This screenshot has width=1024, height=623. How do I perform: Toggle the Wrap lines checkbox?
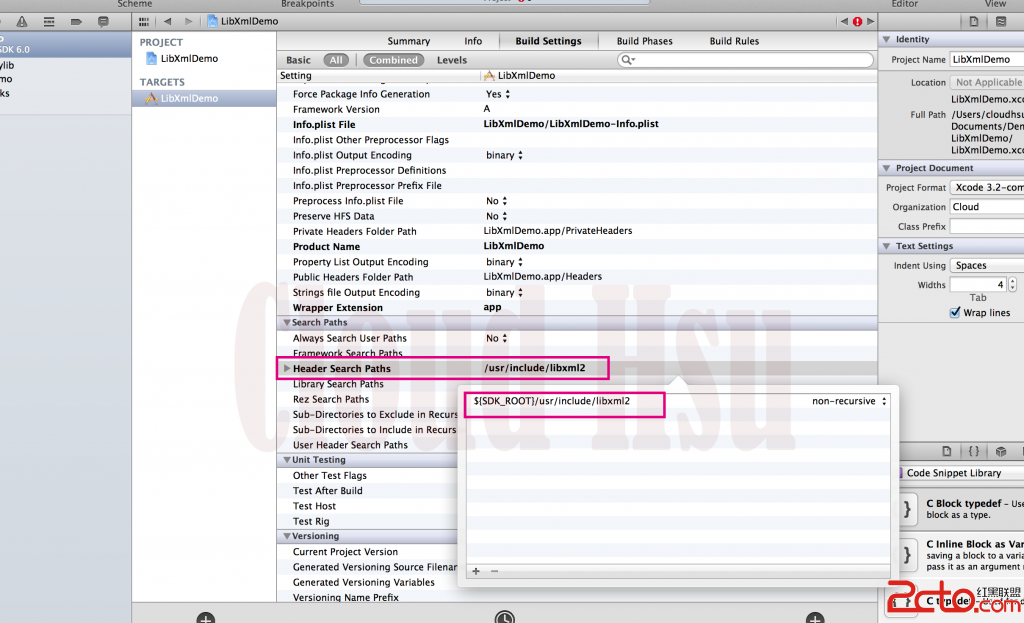(955, 313)
